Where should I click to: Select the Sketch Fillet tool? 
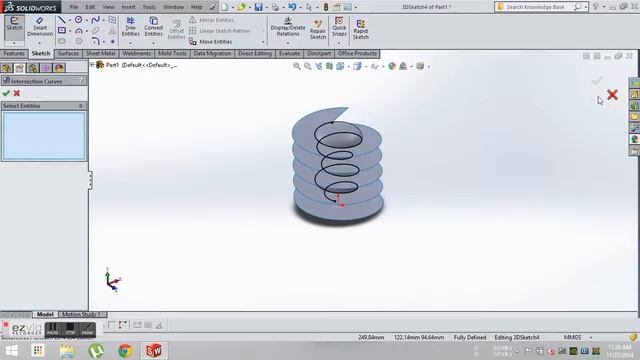96,41
